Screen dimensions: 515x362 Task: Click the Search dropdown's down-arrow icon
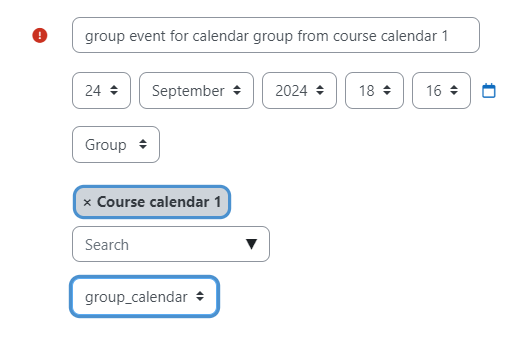pyautogui.click(x=251, y=244)
